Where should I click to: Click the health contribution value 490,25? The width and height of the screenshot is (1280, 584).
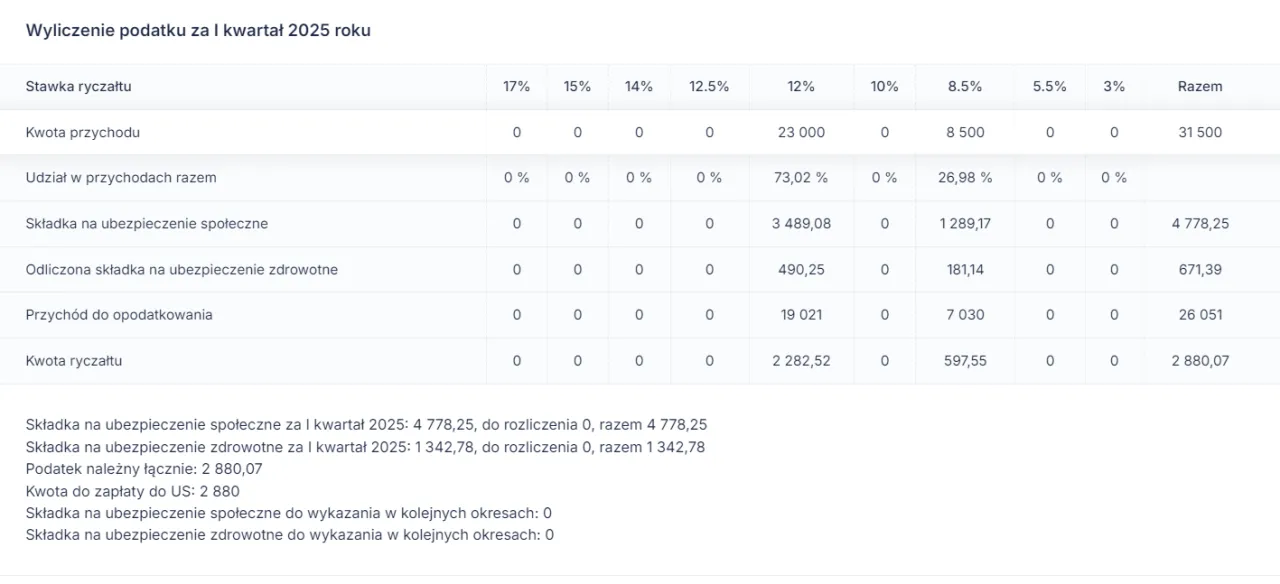tap(800, 269)
